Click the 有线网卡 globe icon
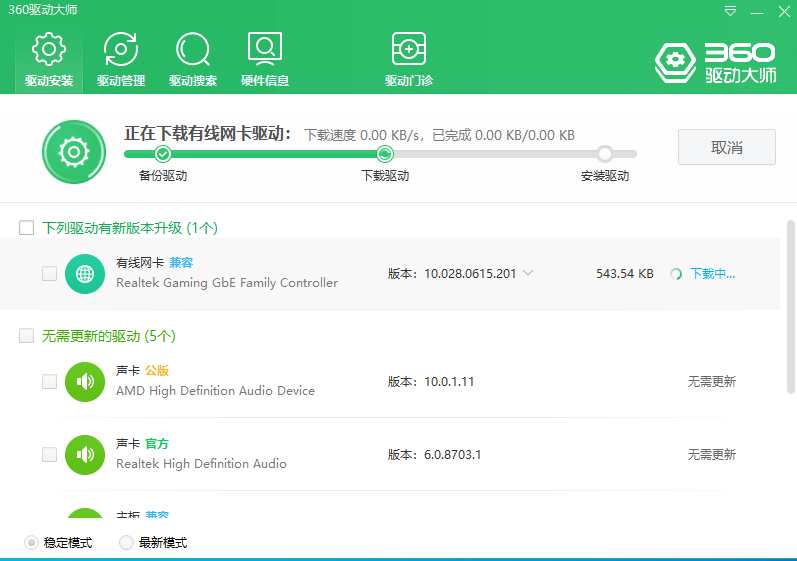 click(x=85, y=274)
